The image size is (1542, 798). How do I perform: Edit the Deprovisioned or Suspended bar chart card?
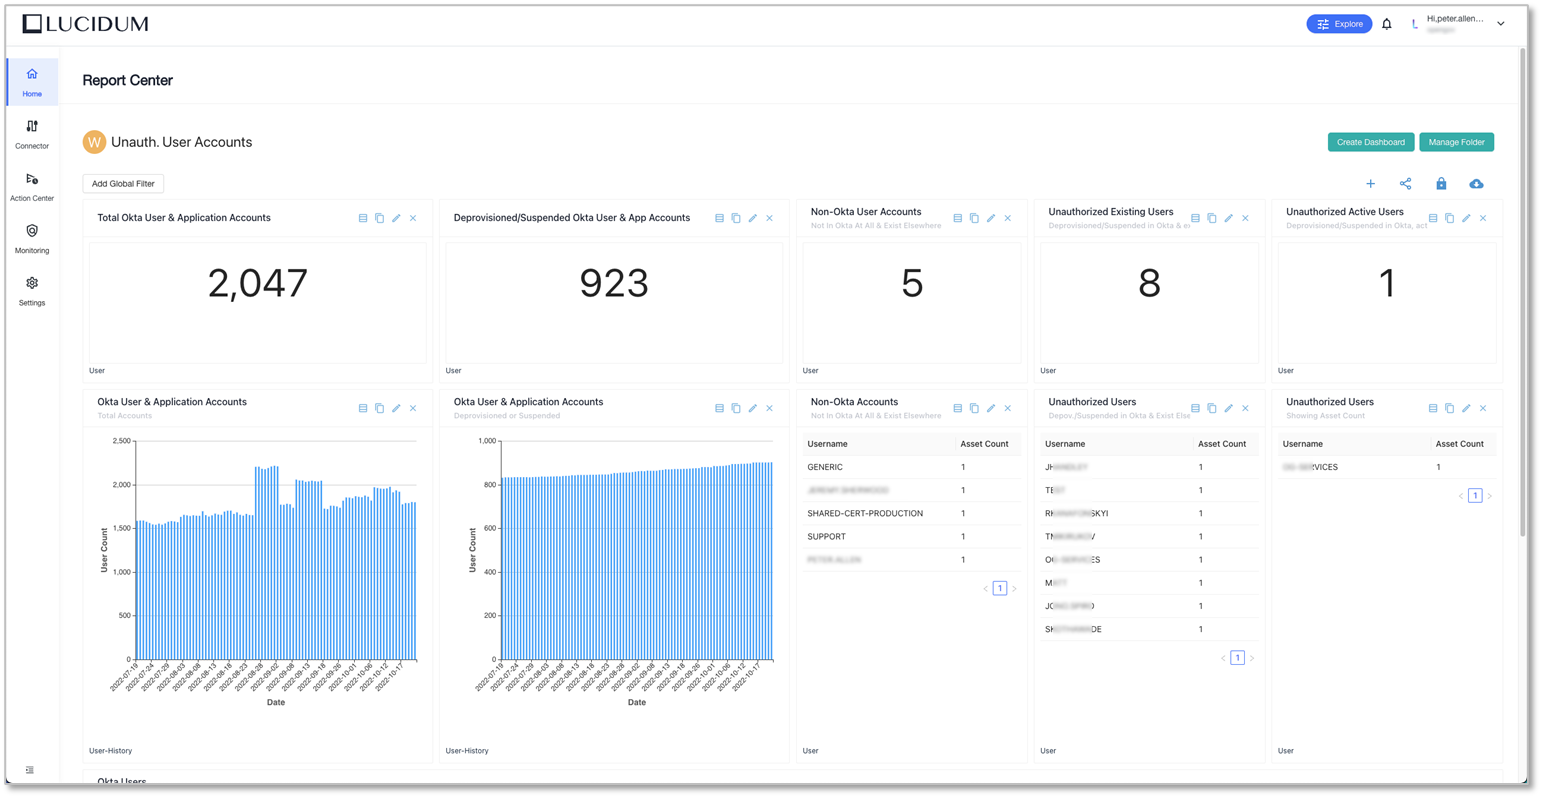tap(753, 408)
